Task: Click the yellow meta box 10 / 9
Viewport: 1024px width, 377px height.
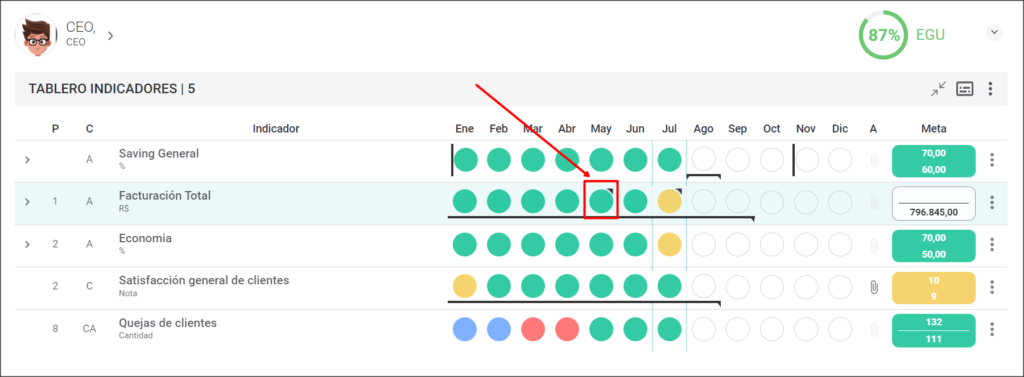Action: pyautogui.click(x=933, y=288)
